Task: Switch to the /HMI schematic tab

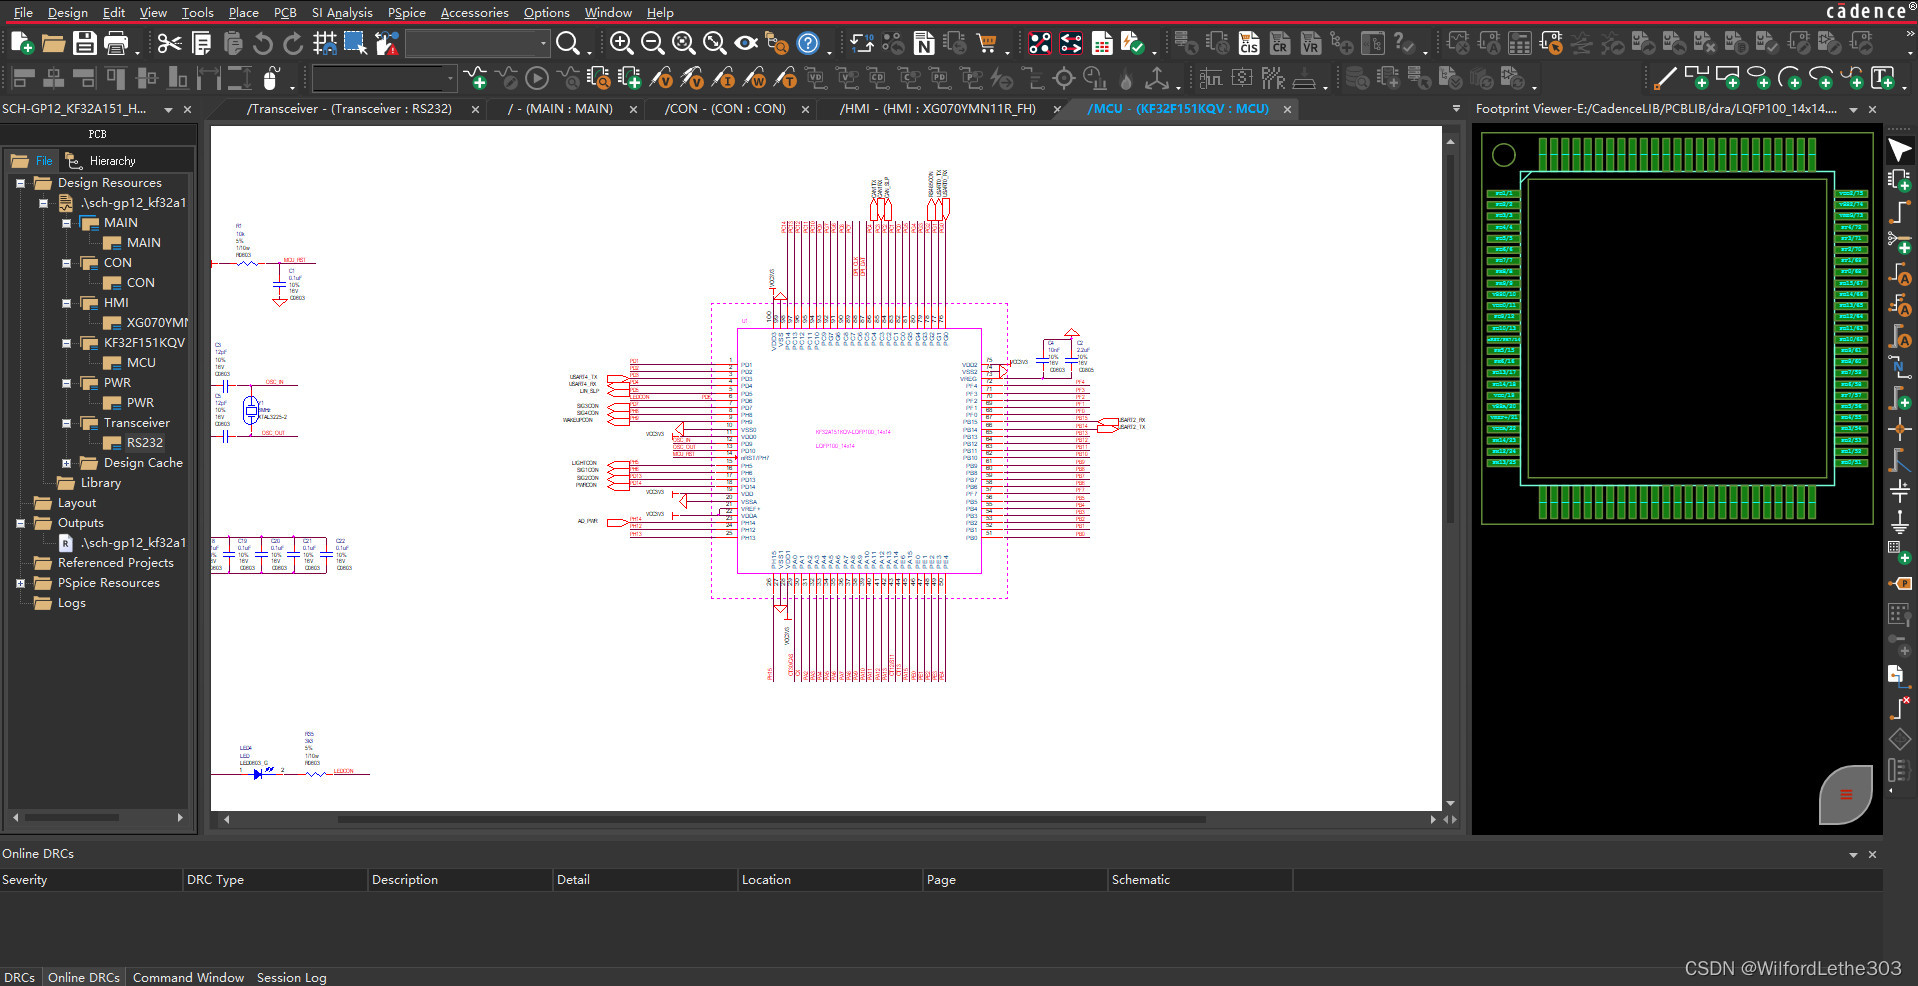Action: 937,109
